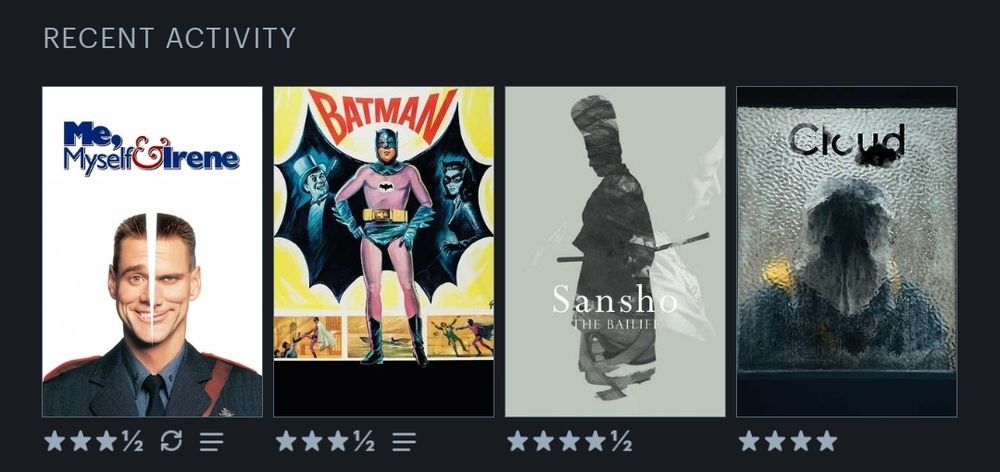Open the Batman movie poster
The height and width of the screenshot is (472, 1000).
tap(383, 252)
